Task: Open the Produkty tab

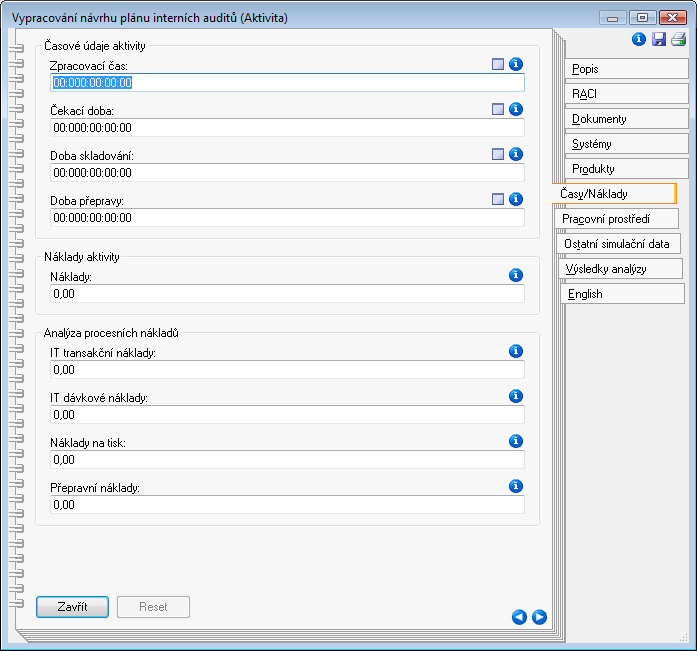Action: click(626, 169)
